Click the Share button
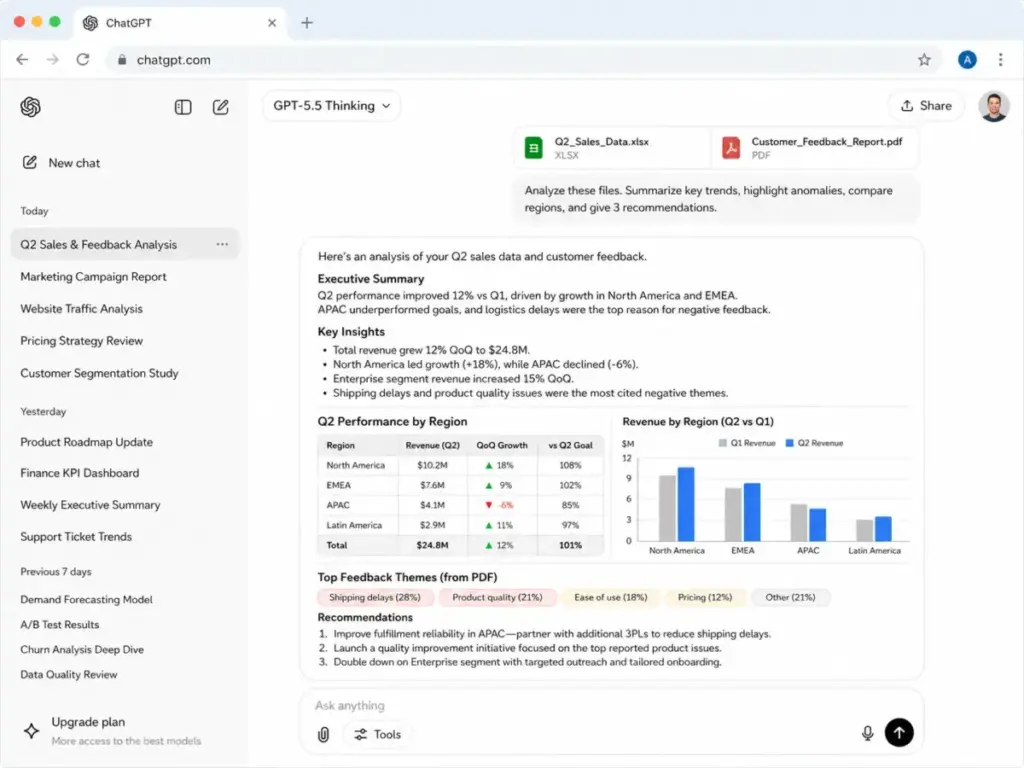This screenshot has height=768, width=1024. pyautogui.click(x=926, y=106)
